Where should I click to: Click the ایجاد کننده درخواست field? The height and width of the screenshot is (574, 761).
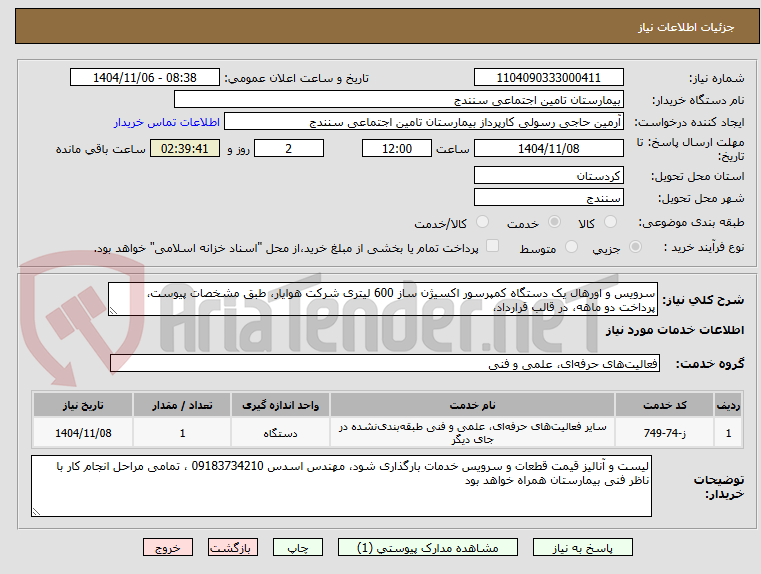coord(424,122)
